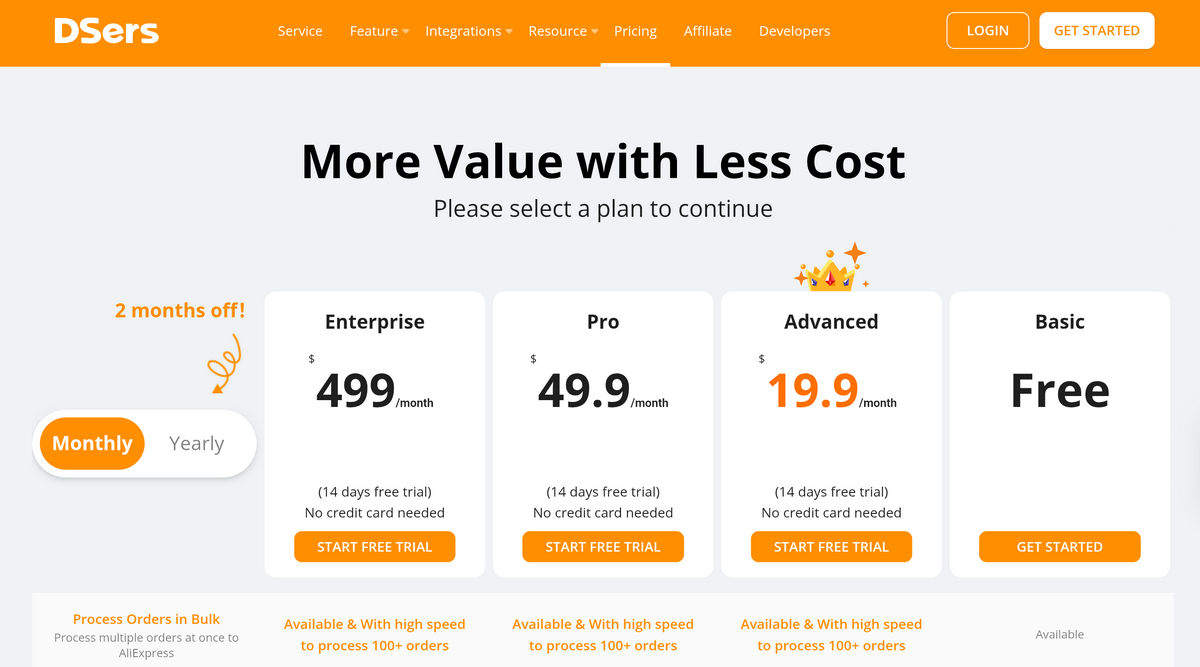Expand the Integrations dropdown
1200x667 pixels.
(x=463, y=31)
